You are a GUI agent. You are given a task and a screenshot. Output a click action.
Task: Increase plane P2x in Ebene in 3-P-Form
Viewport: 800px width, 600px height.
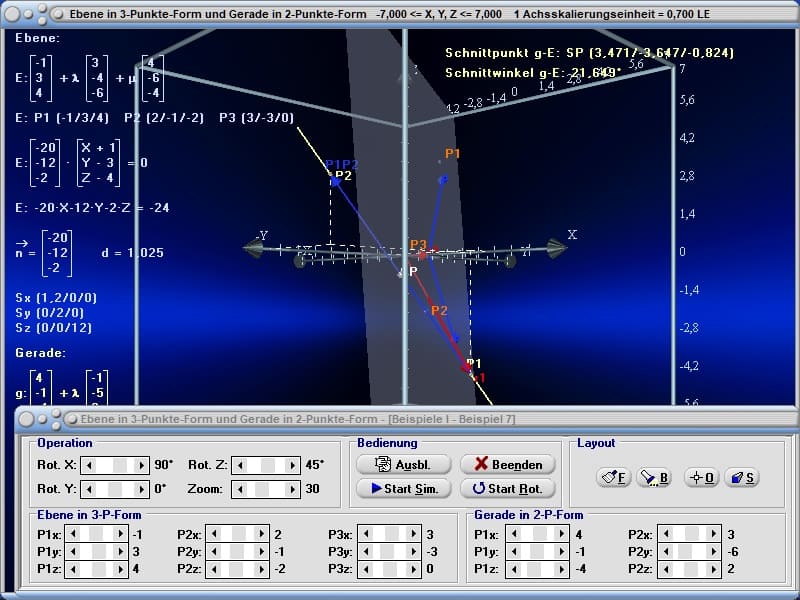point(262,534)
